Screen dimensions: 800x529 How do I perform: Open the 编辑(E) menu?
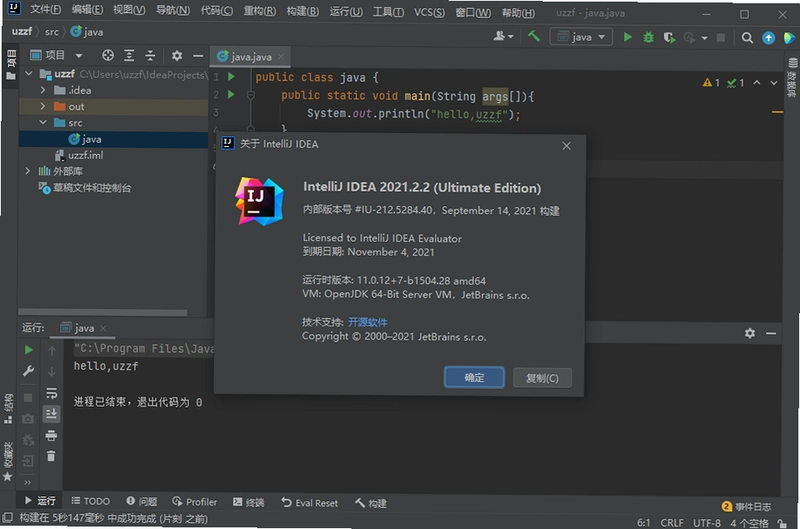tap(87, 10)
